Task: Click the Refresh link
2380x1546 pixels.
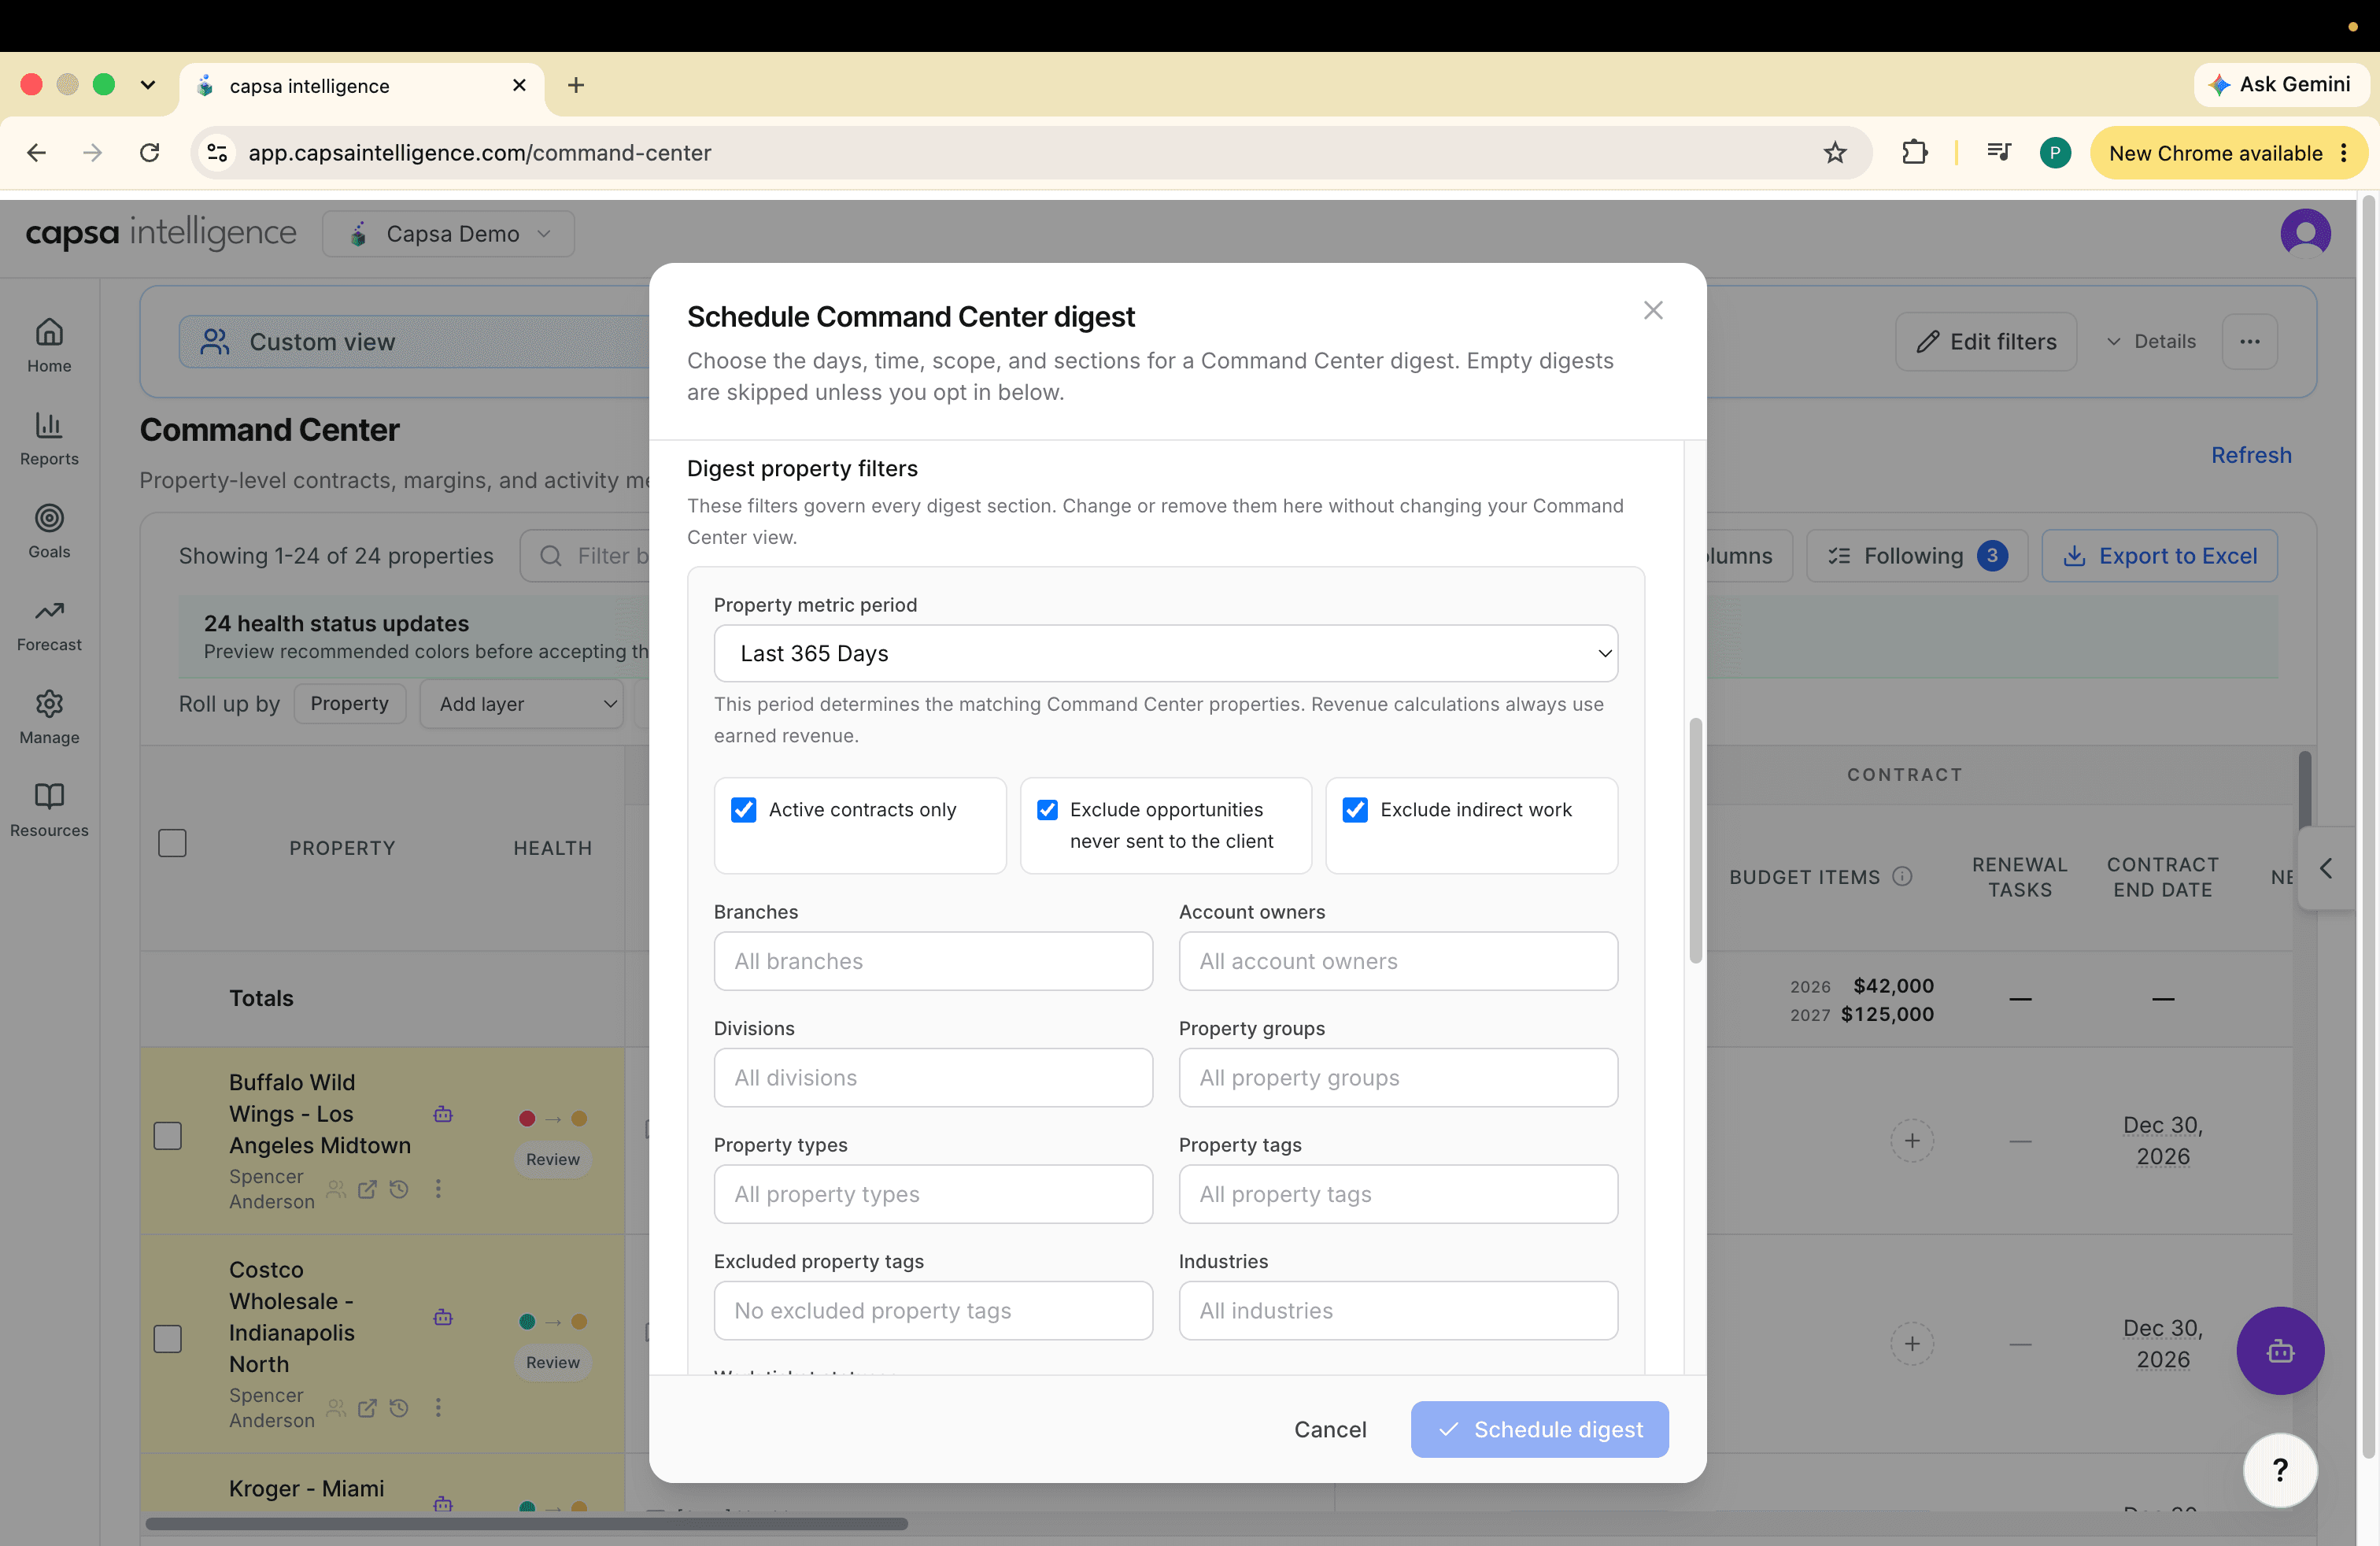Action: coord(2251,455)
